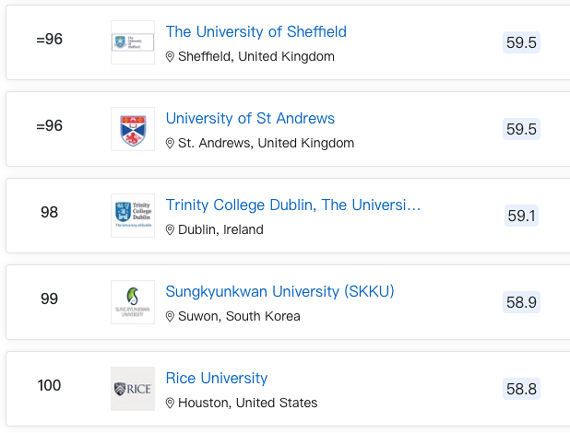Click location pin beside Sheffield, United Kingdom
Image resolution: width=570 pixels, height=433 pixels.
point(170,57)
